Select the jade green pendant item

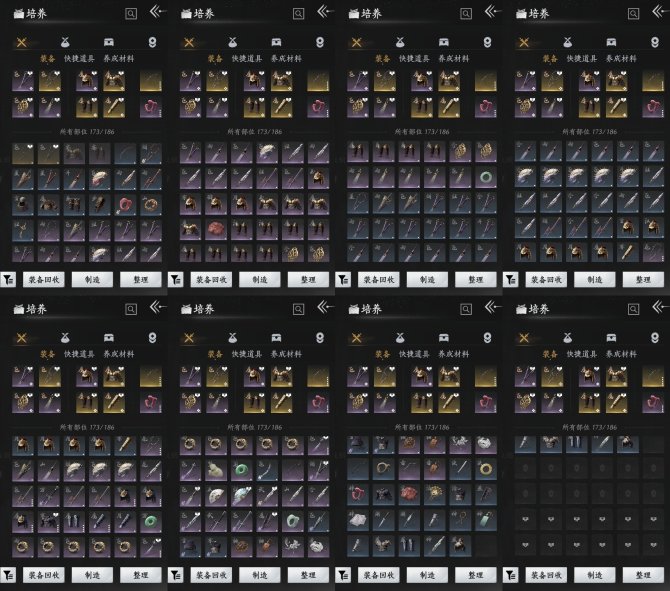coord(486,520)
